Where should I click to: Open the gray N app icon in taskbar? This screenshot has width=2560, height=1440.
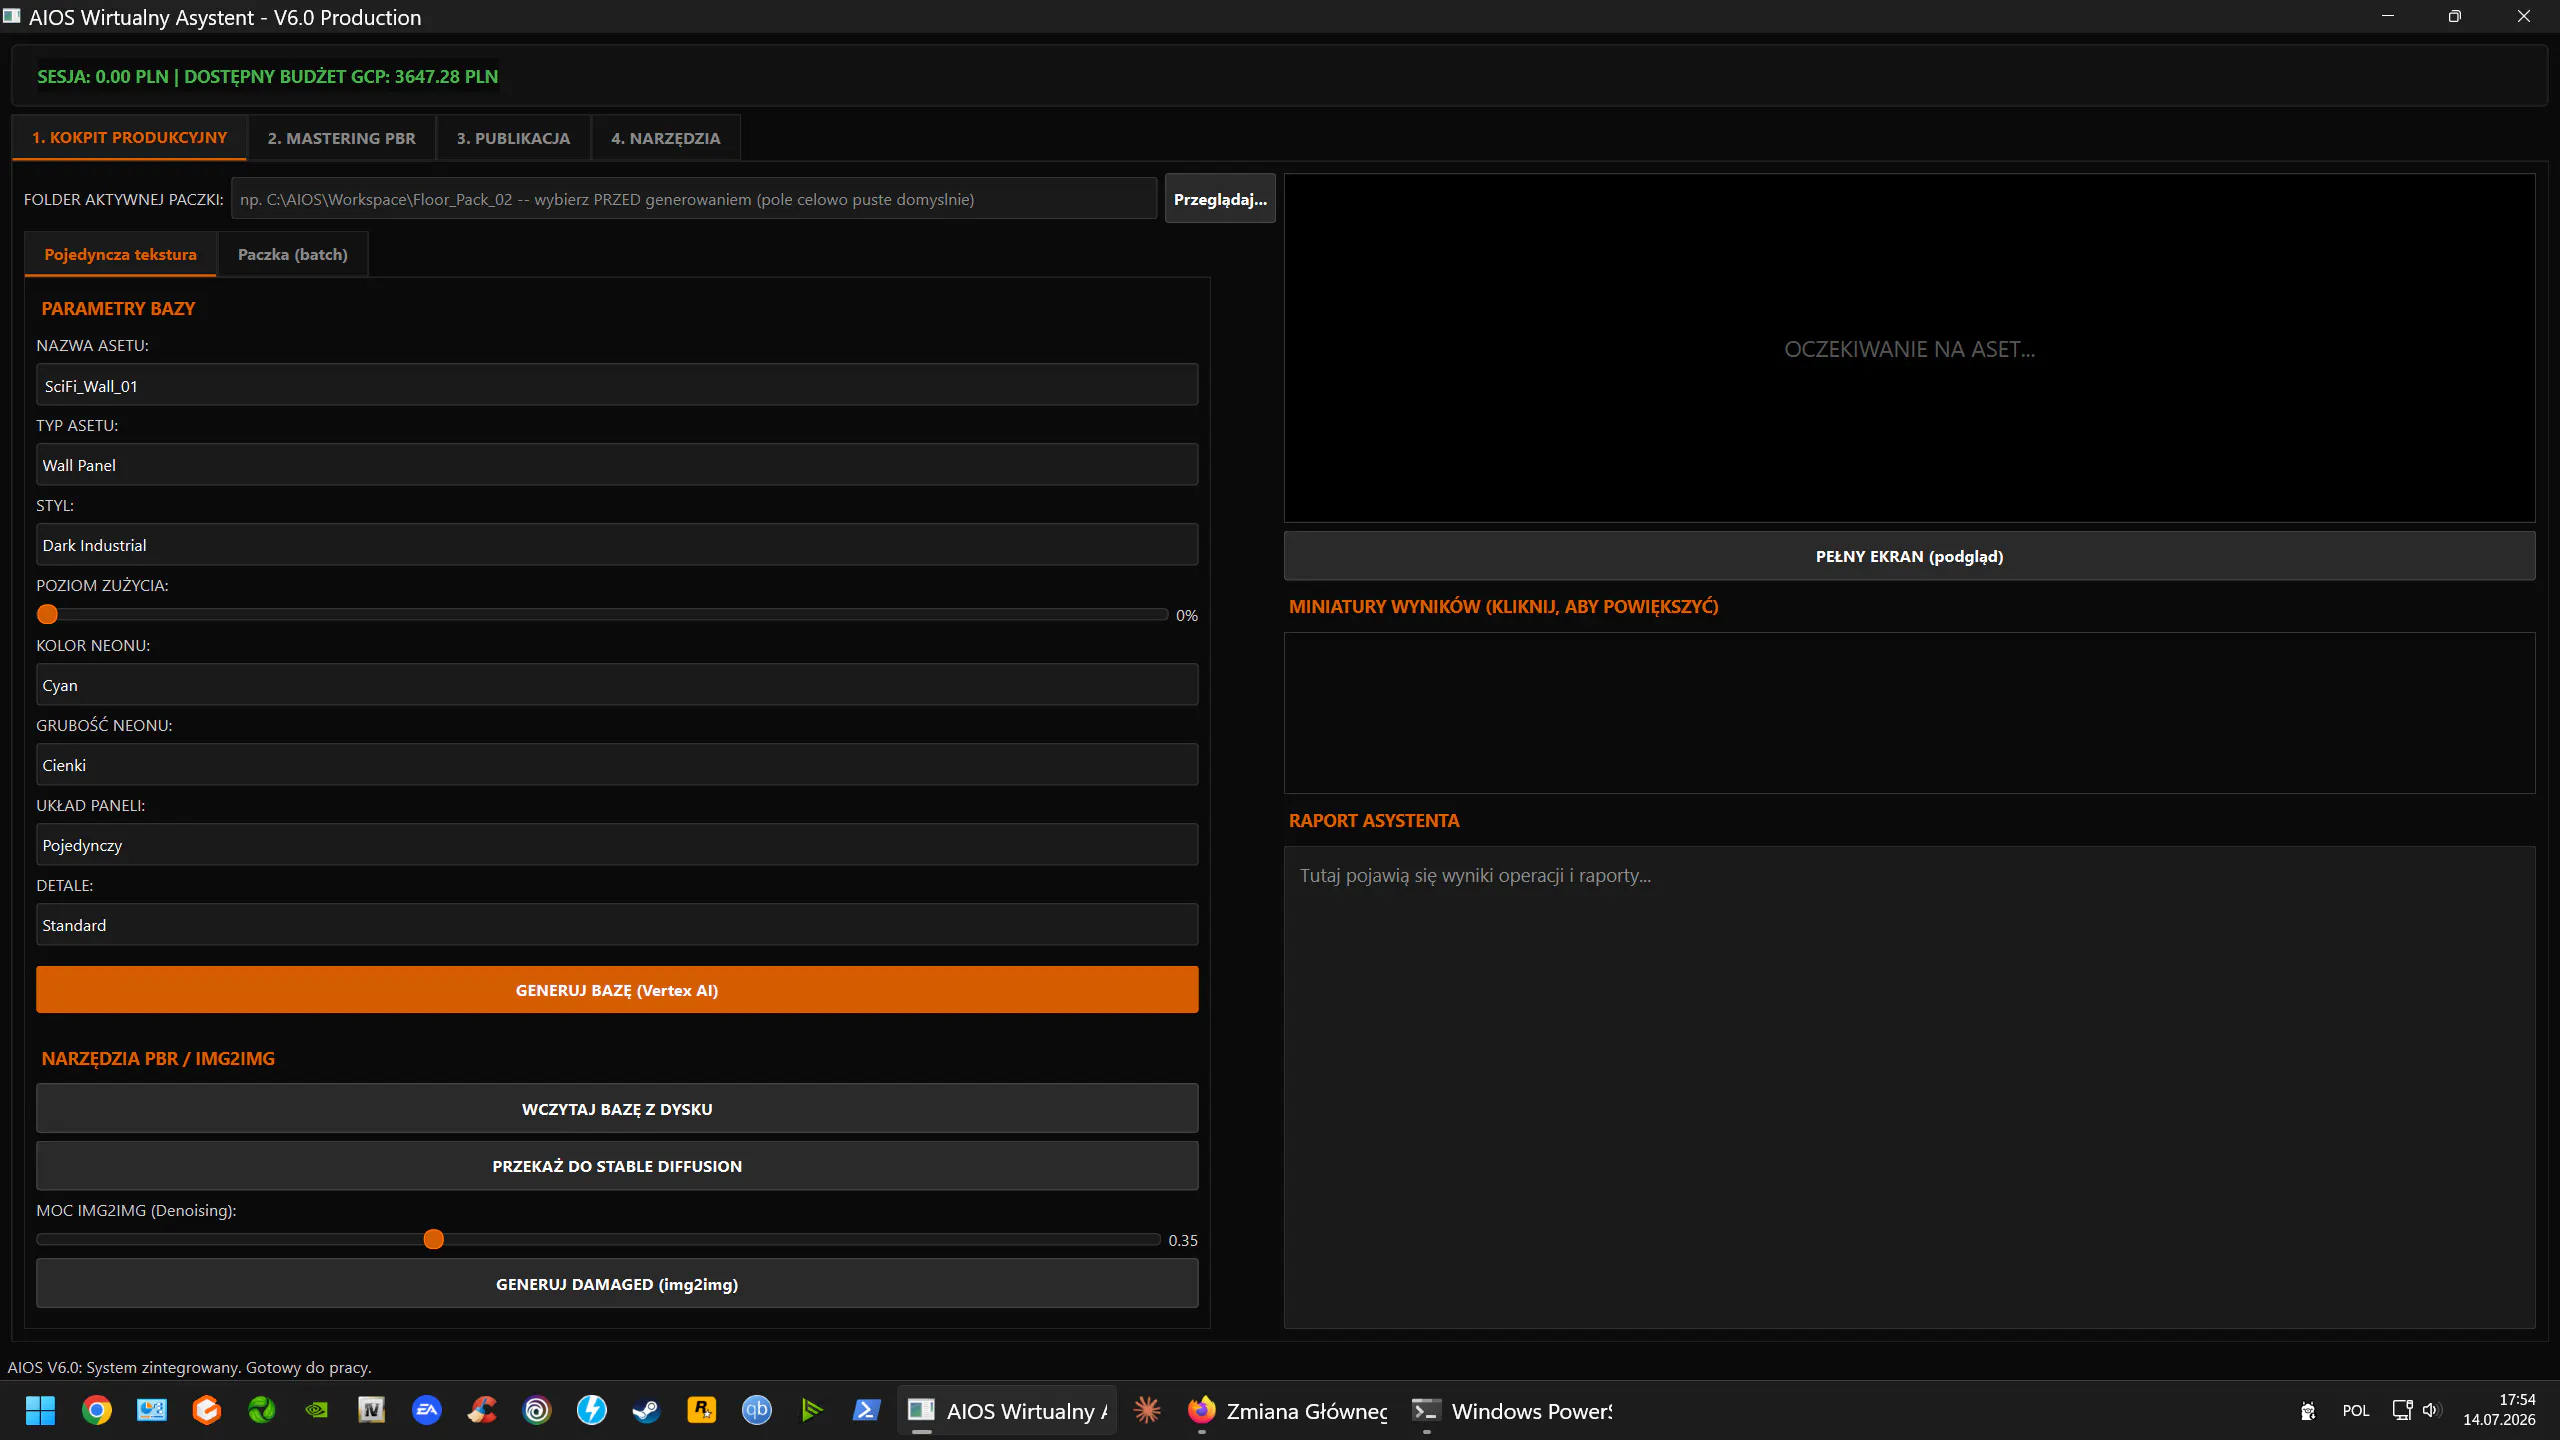[372, 1410]
